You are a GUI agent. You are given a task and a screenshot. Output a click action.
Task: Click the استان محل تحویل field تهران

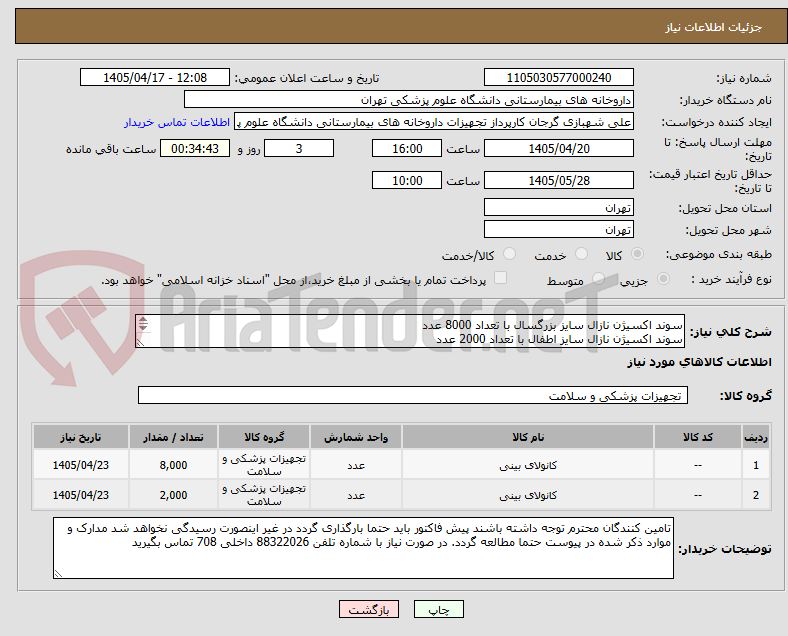558,207
